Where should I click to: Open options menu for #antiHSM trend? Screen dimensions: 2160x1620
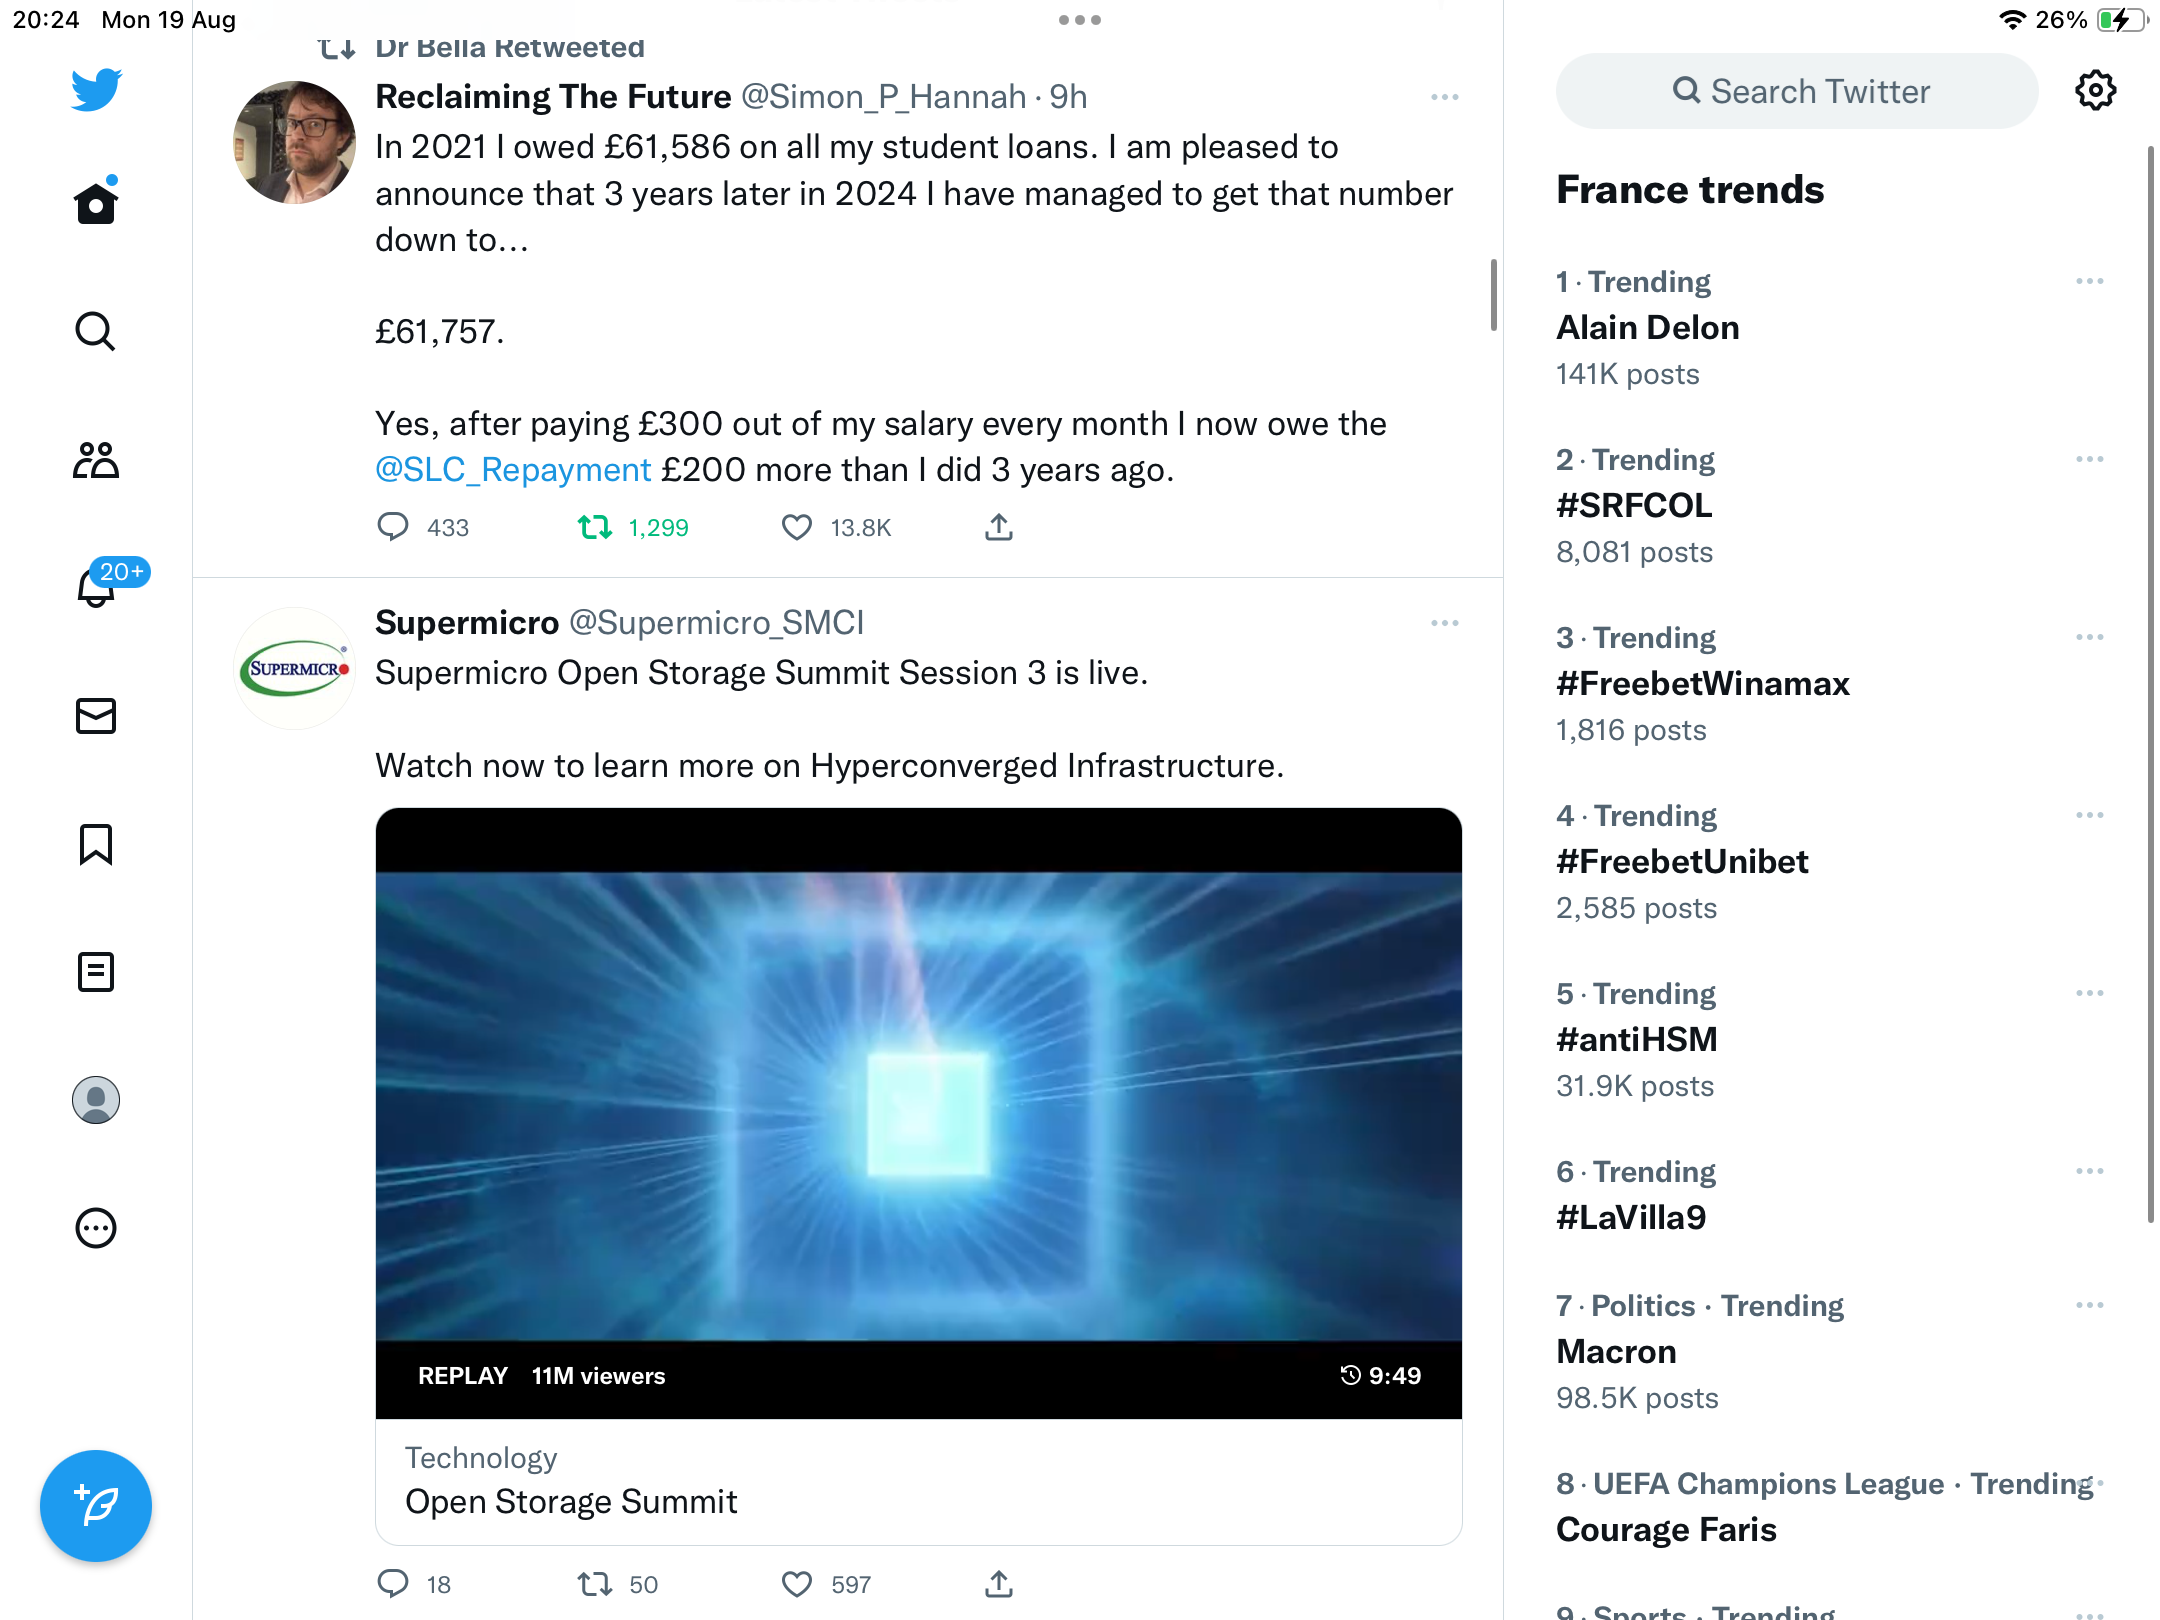(x=2089, y=994)
